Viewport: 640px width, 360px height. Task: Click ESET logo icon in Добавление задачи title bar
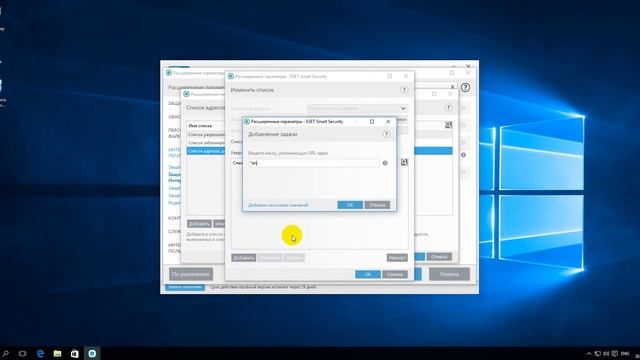click(247, 122)
